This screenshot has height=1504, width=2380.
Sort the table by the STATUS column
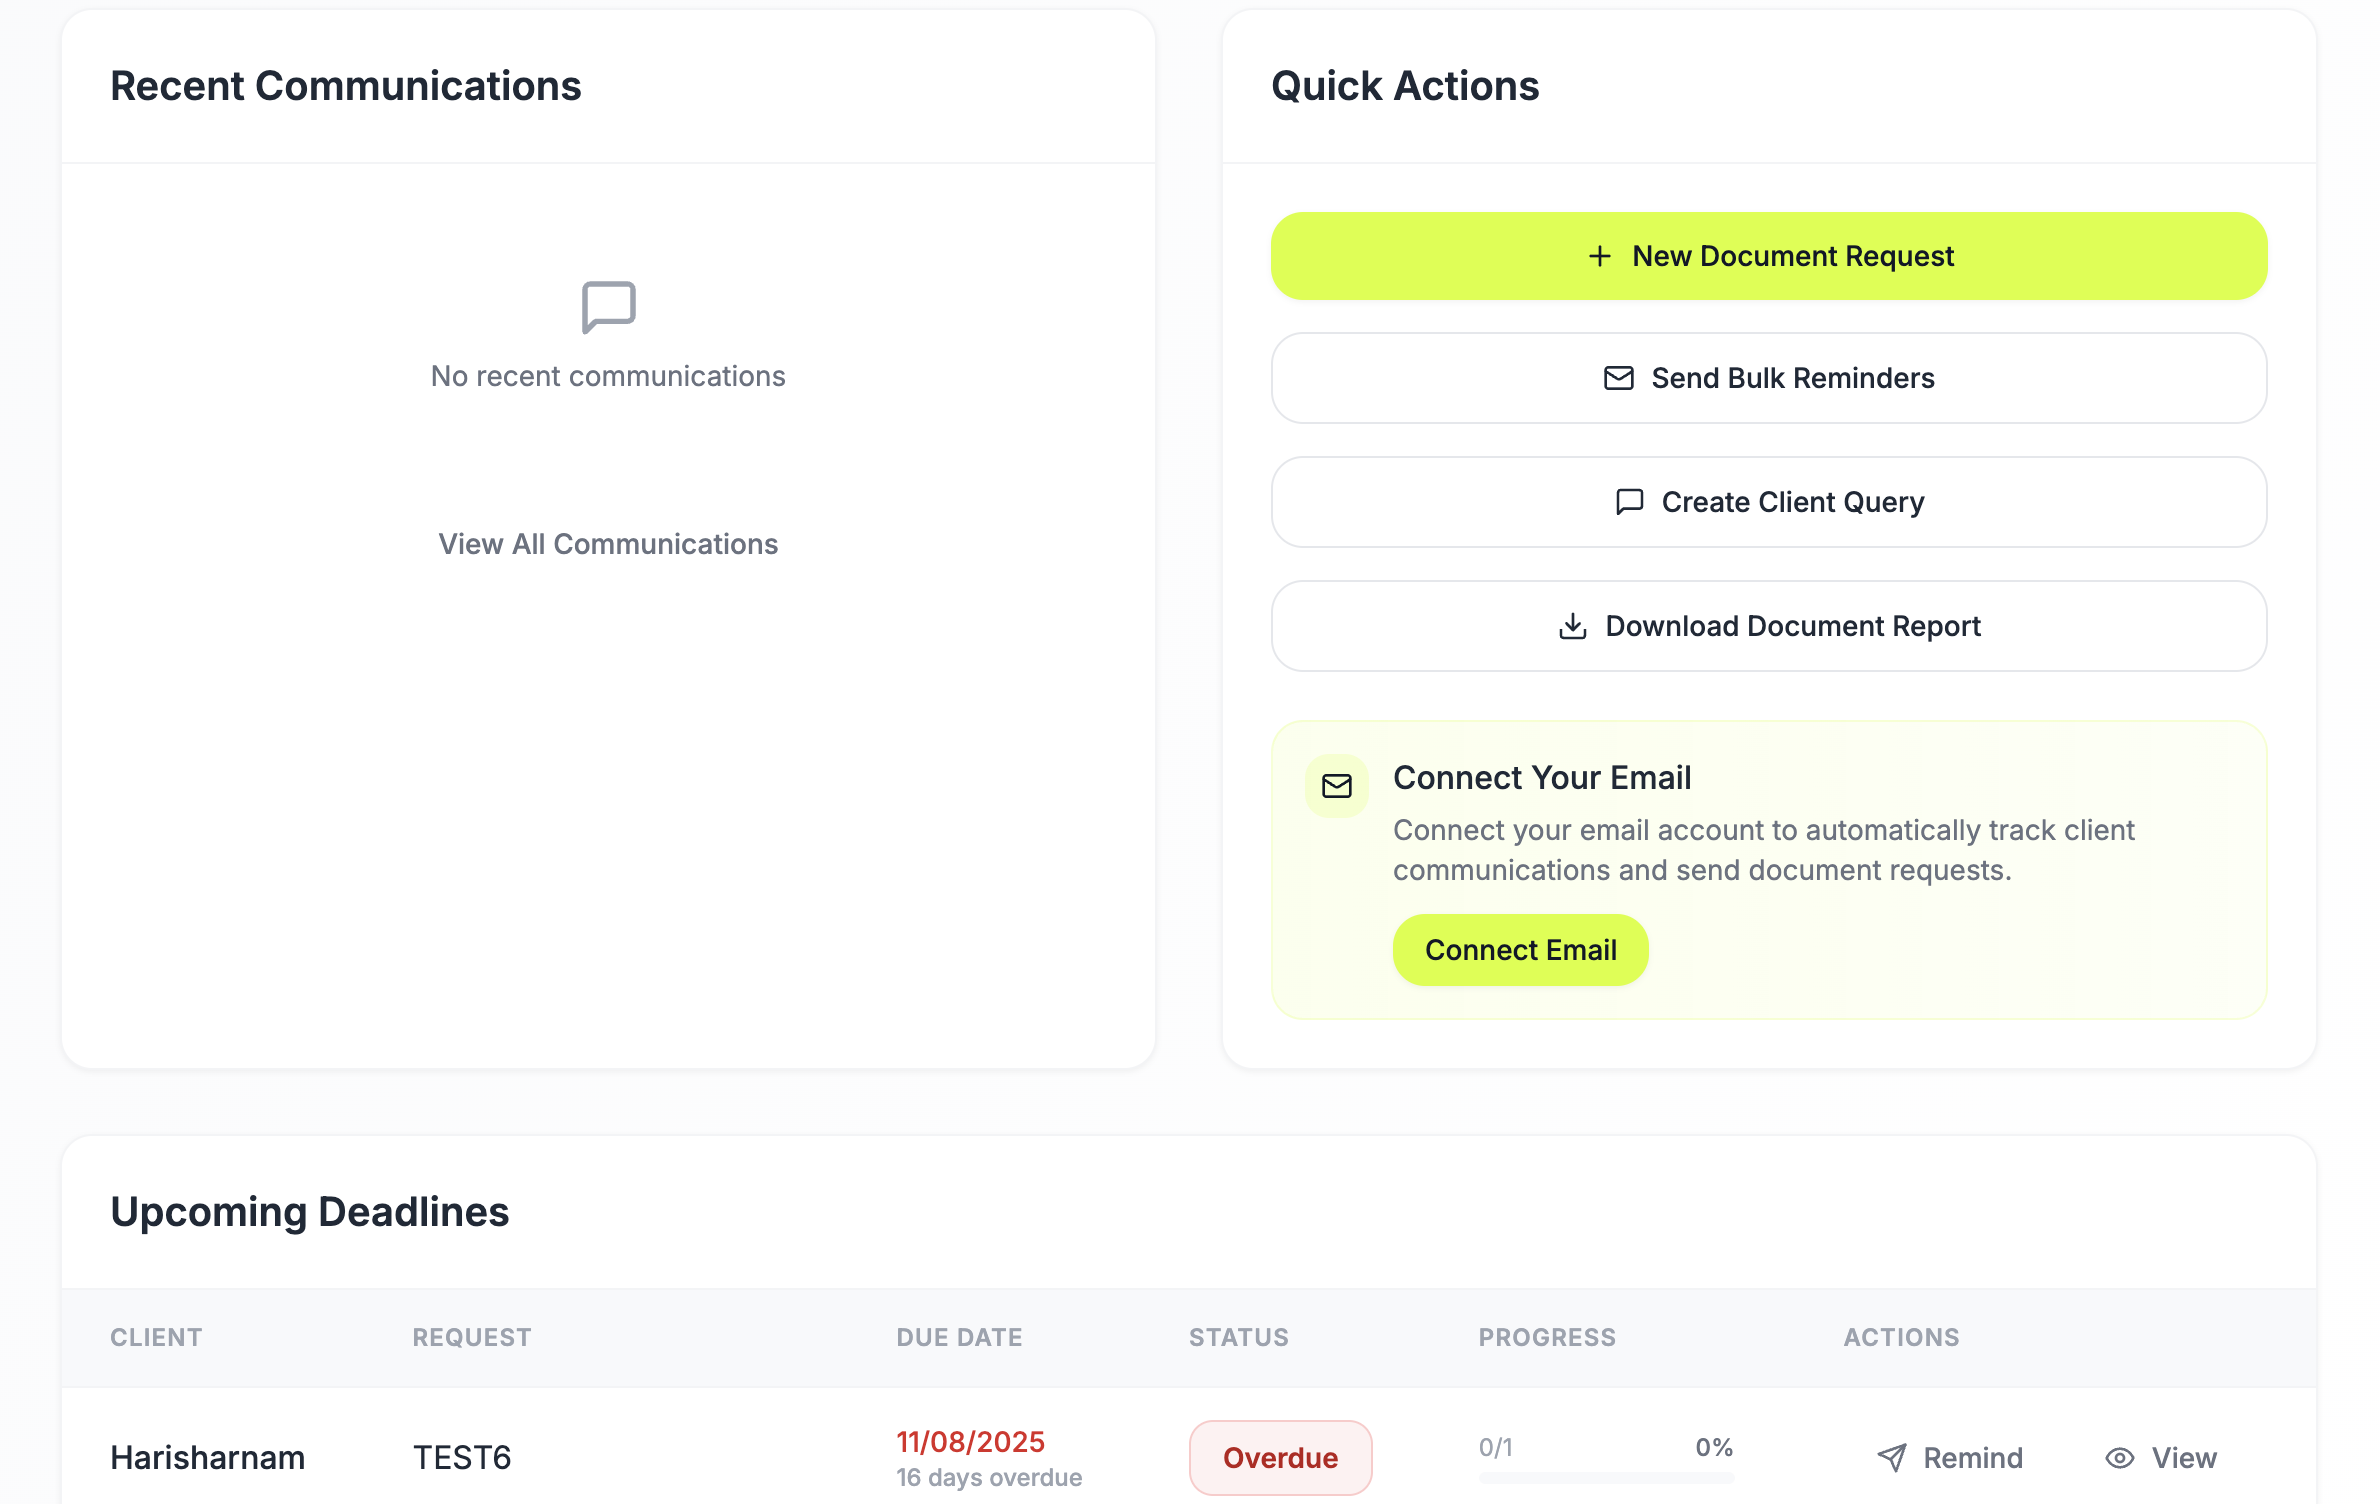(x=1238, y=1337)
